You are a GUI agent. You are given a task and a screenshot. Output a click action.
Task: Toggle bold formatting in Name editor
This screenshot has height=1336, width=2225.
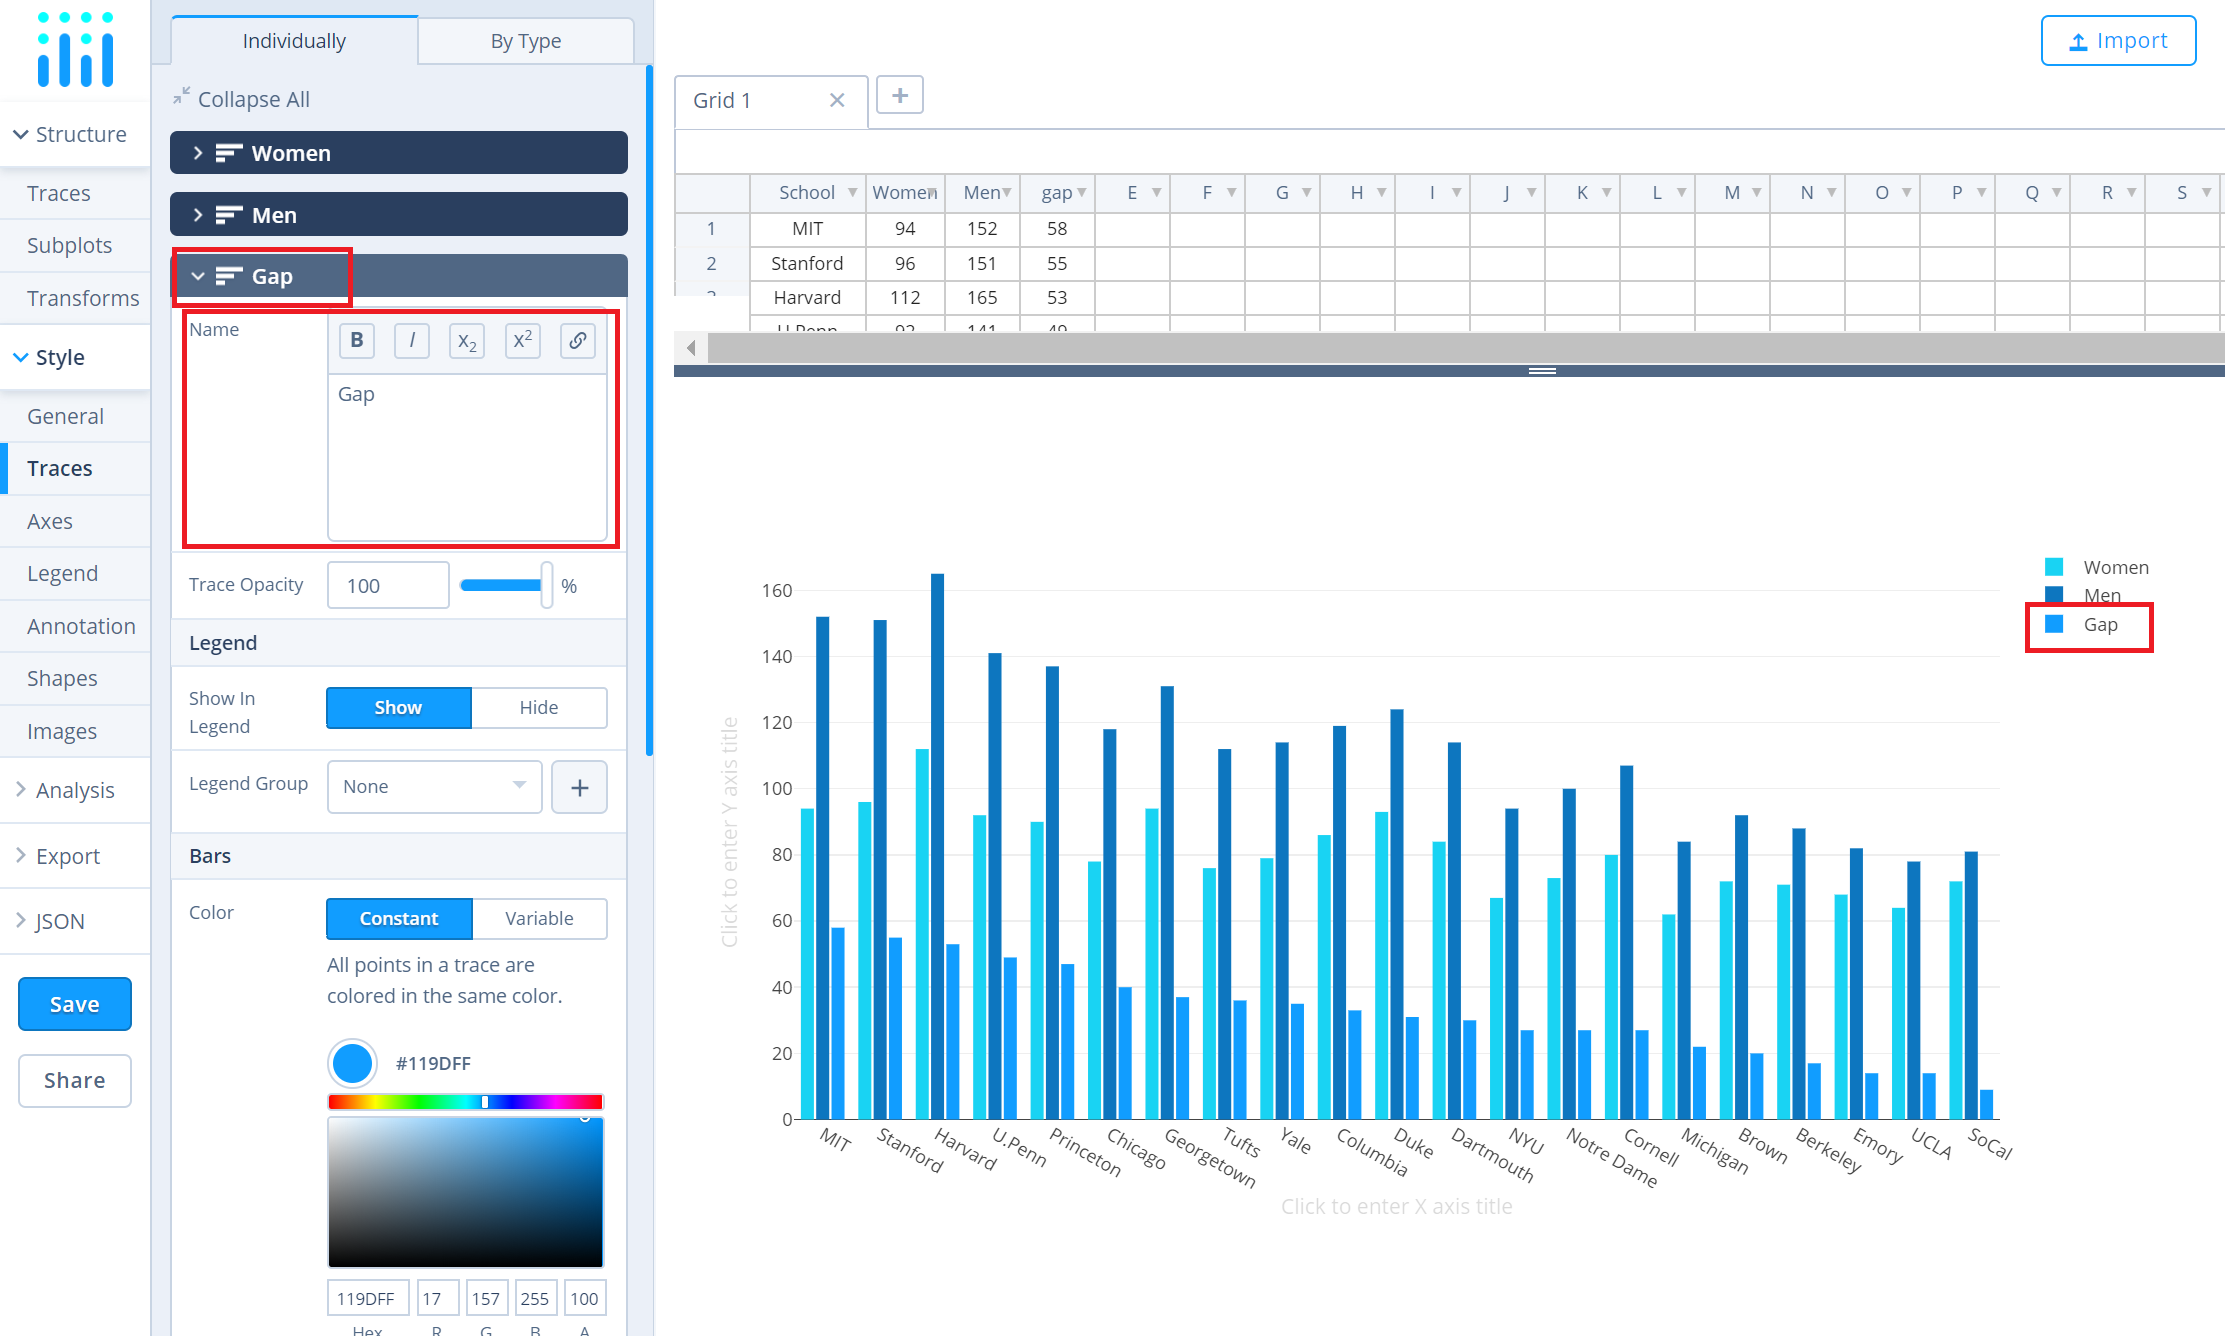pos(357,341)
